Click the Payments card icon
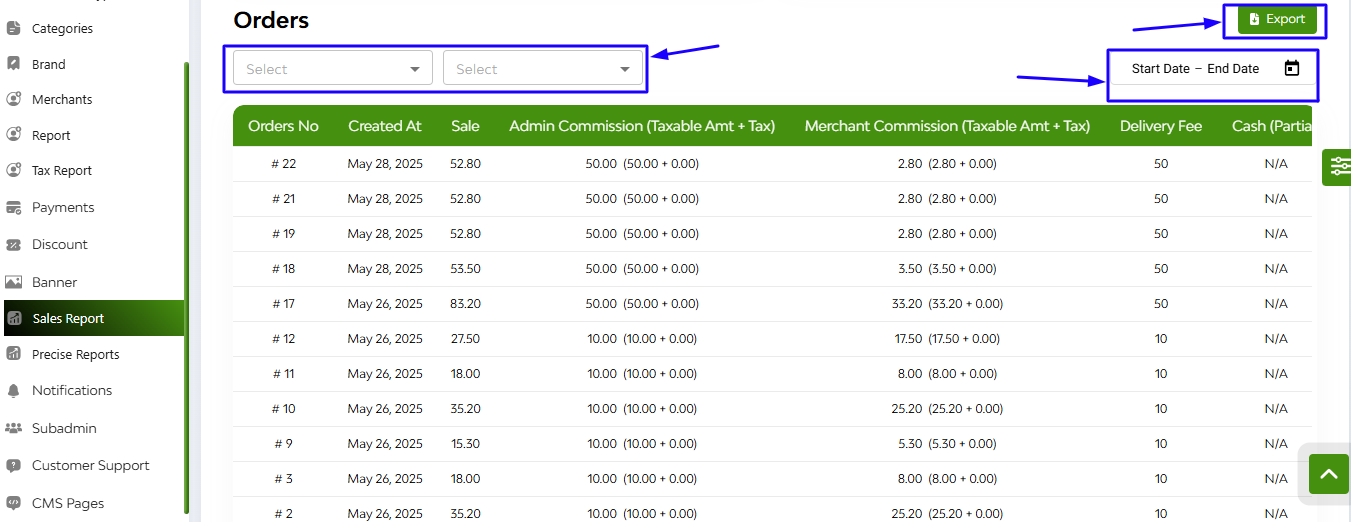This screenshot has height=522, width=1351. click(13, 207)
